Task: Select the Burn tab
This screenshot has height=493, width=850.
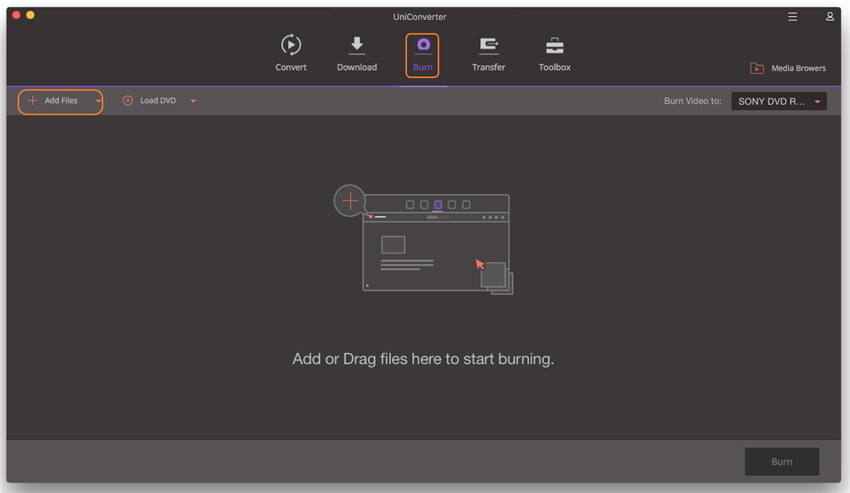Action: (422, 55)
